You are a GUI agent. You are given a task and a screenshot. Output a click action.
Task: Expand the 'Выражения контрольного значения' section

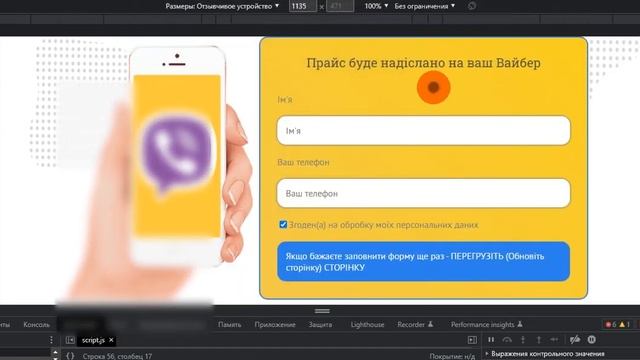click(x=545, y=354)
